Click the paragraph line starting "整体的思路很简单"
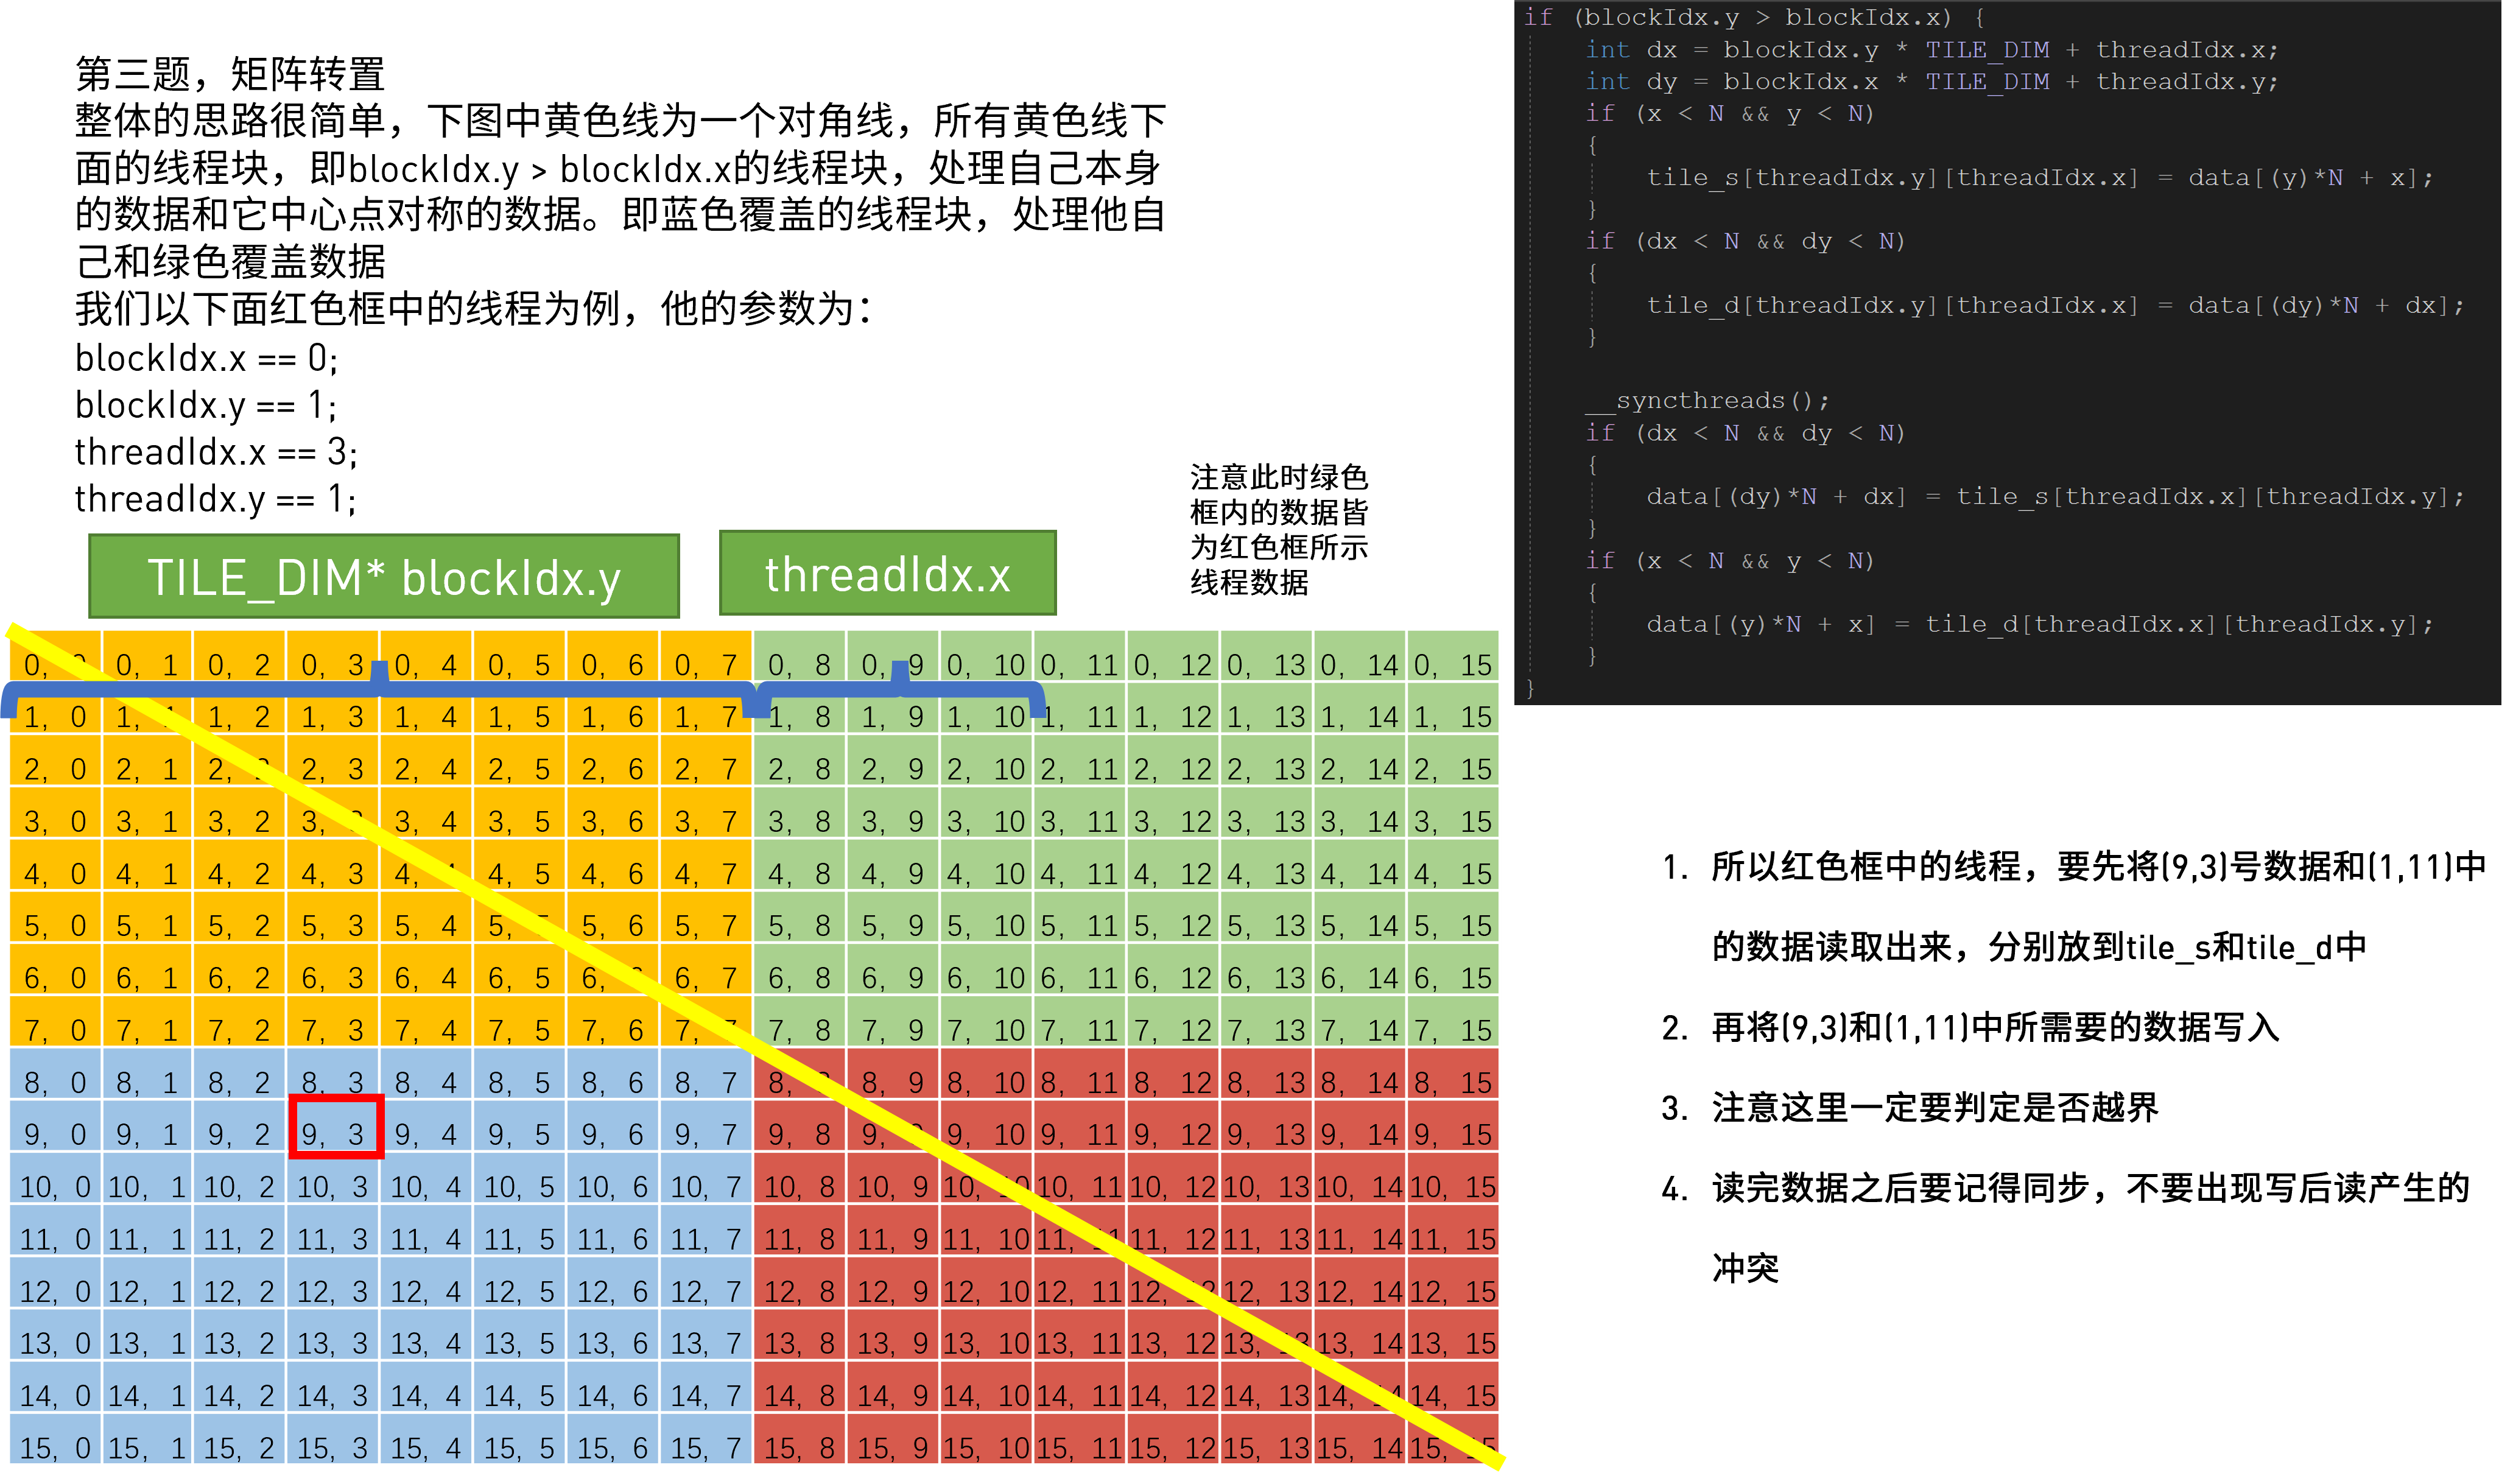2513x1484 pixels. pos(621,120)
